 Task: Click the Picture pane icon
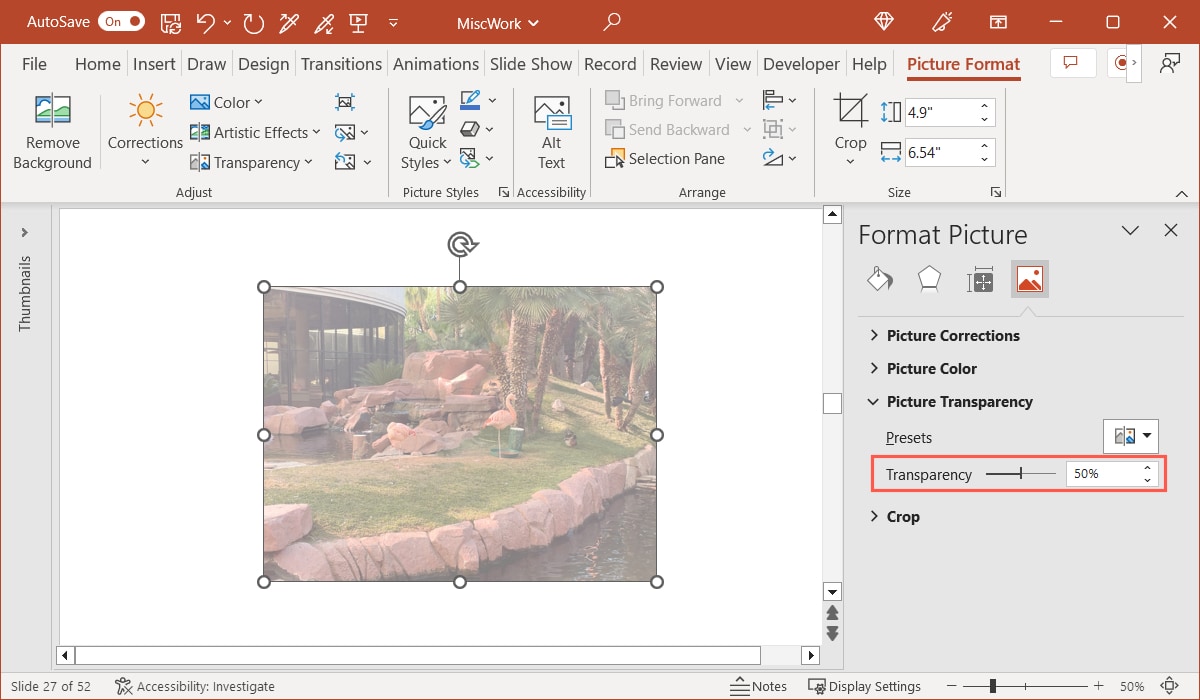point(1030,279)
